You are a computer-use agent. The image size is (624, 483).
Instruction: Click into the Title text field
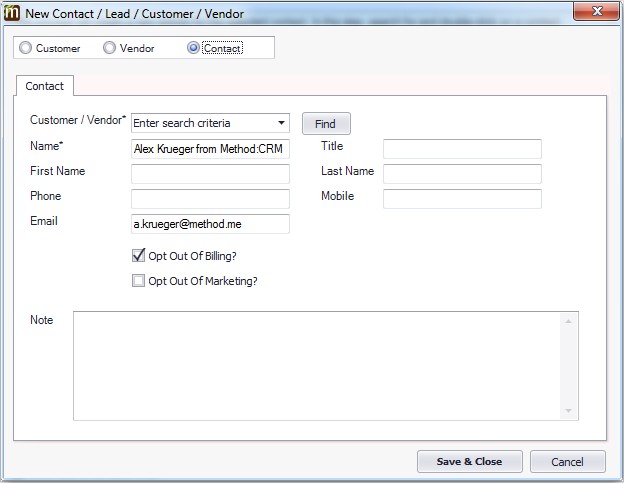pos(462,149)
